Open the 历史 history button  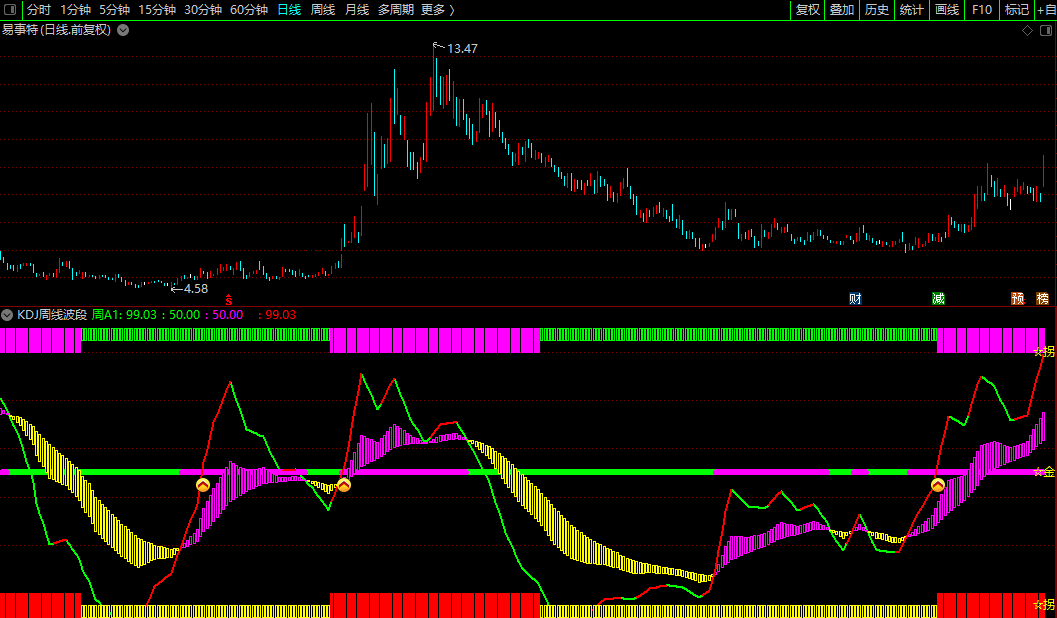click(x=877, y=10)
